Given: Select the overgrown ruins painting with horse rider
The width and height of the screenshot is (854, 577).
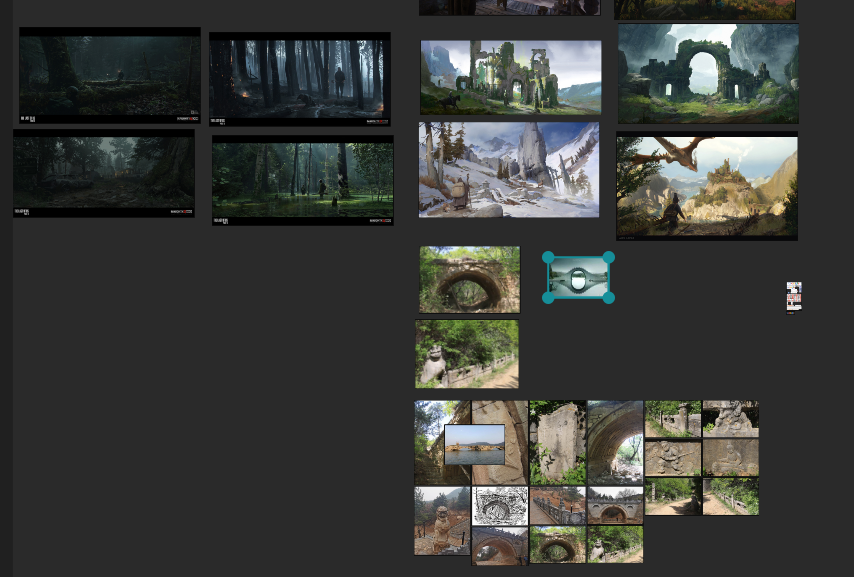Looking at the screenshot, I should [511, 77].
